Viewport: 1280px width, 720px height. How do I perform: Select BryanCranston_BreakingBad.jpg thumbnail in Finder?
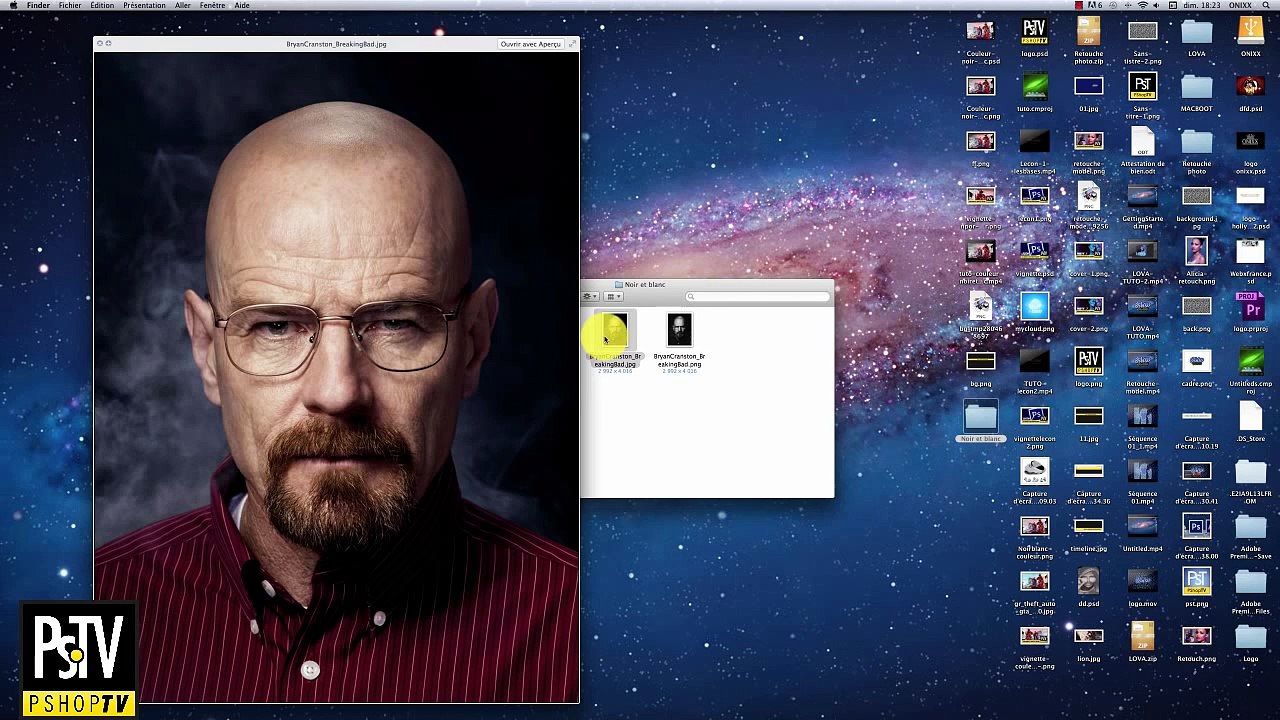[x=614, y=330]
